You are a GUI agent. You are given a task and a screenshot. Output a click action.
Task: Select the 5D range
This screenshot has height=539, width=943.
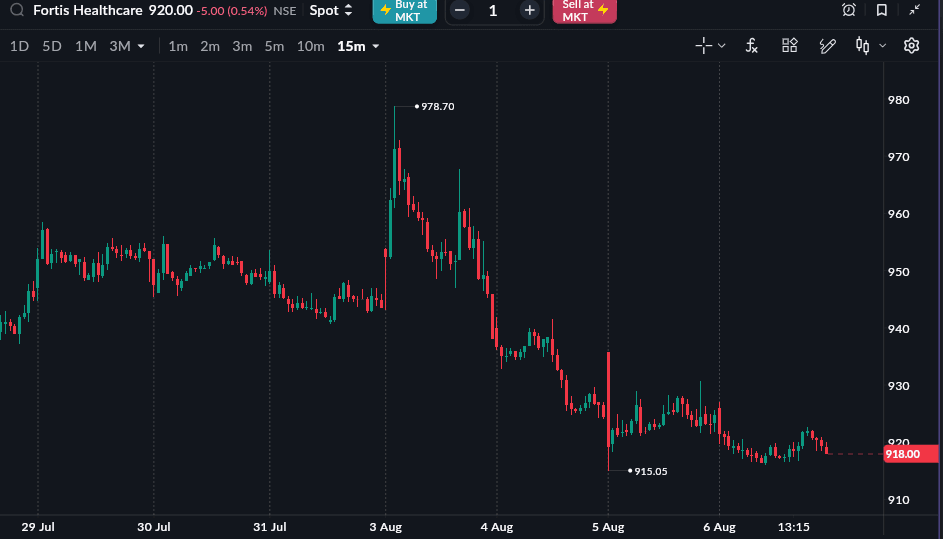[52, 46]
